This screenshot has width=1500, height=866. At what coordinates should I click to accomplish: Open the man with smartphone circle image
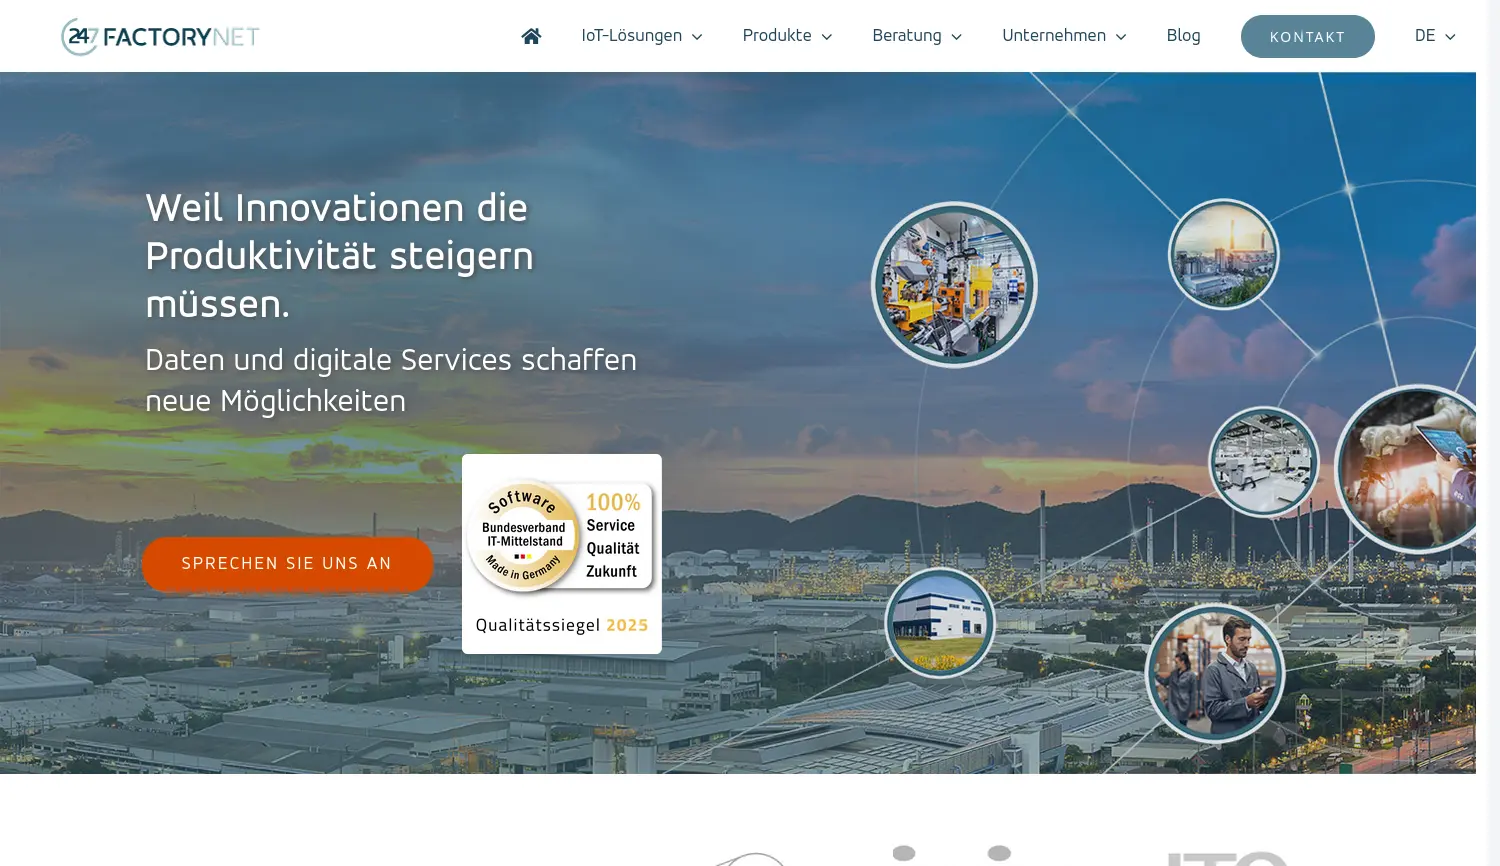click(1215, 673)
